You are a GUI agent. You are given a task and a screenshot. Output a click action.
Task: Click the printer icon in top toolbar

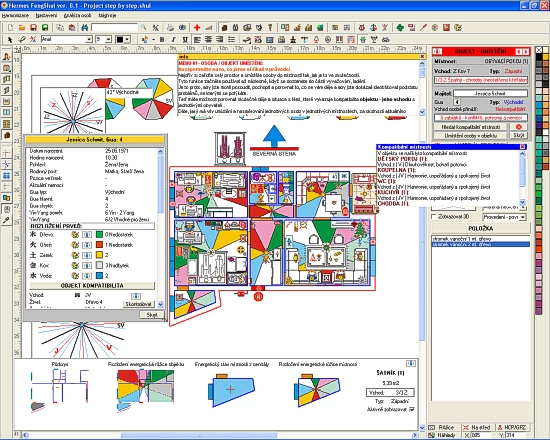(x=170, y=27)
